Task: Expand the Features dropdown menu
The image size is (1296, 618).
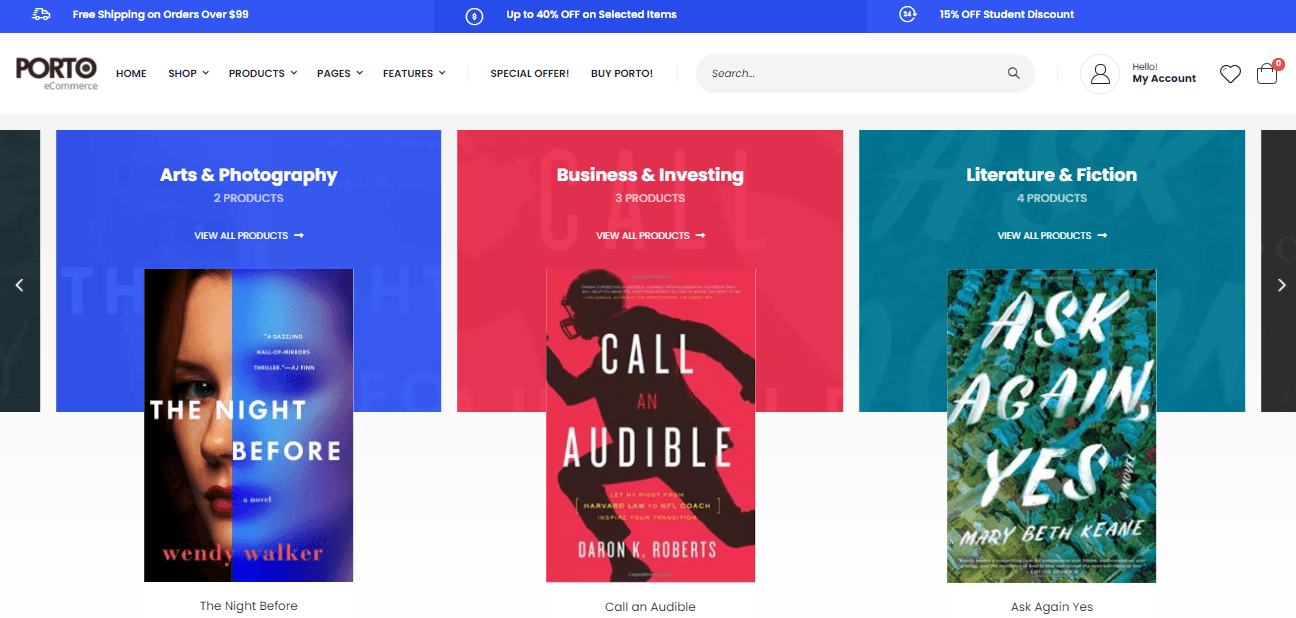Action: click(413, 73)
